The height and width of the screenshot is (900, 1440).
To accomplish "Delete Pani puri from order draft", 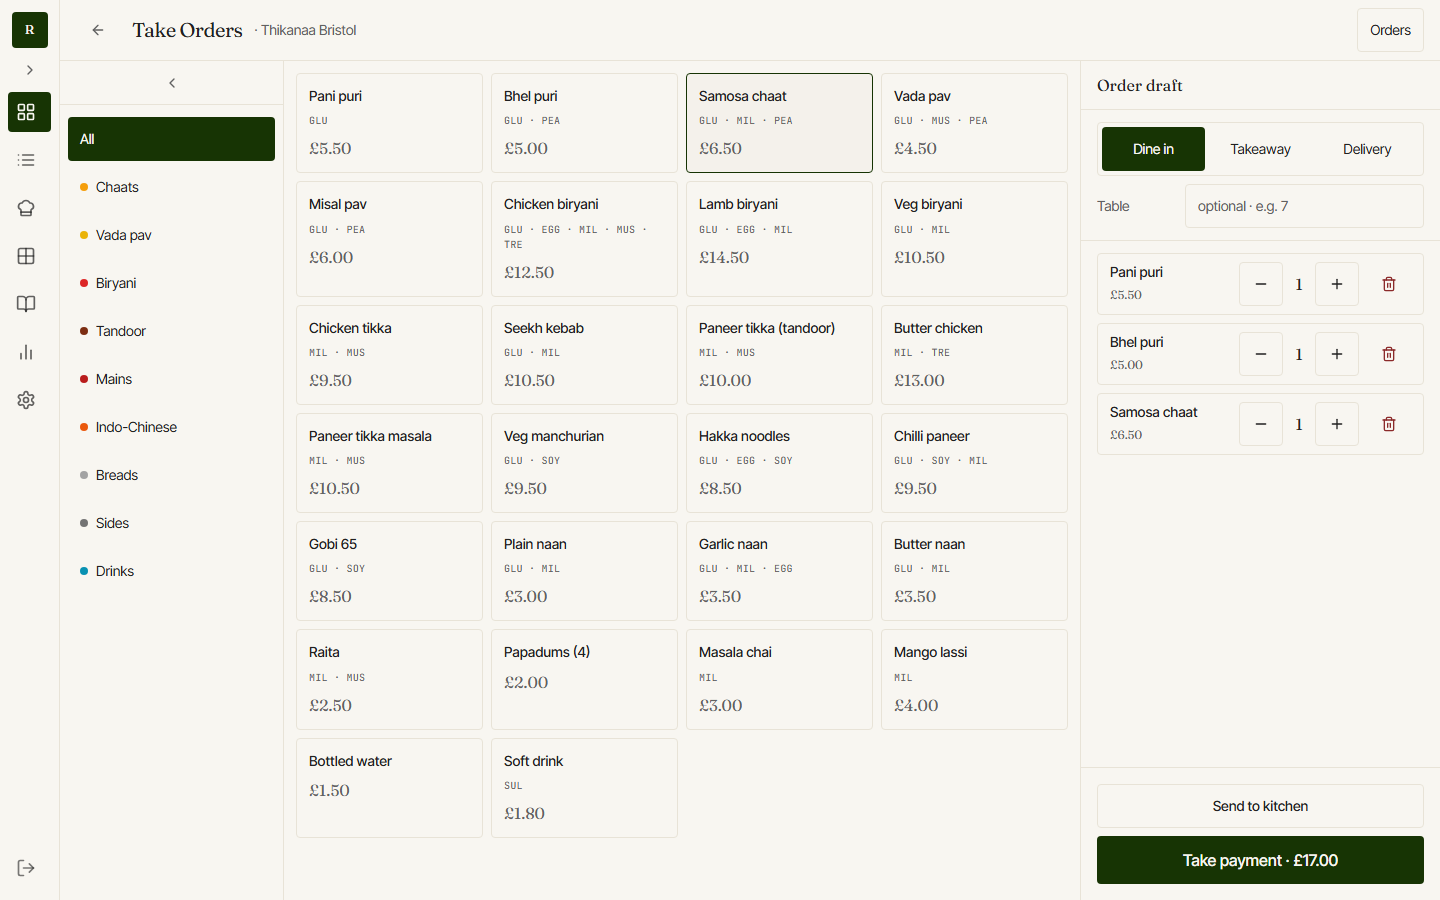I will [1389, 284].
